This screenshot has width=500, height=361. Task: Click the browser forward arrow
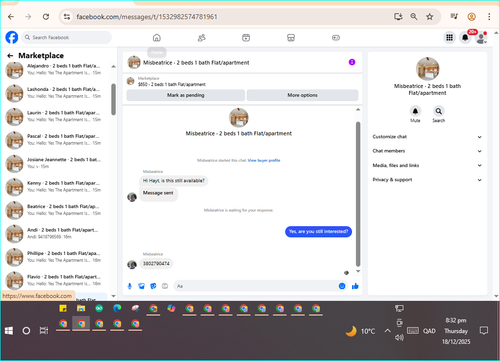[x=28, y=17]
